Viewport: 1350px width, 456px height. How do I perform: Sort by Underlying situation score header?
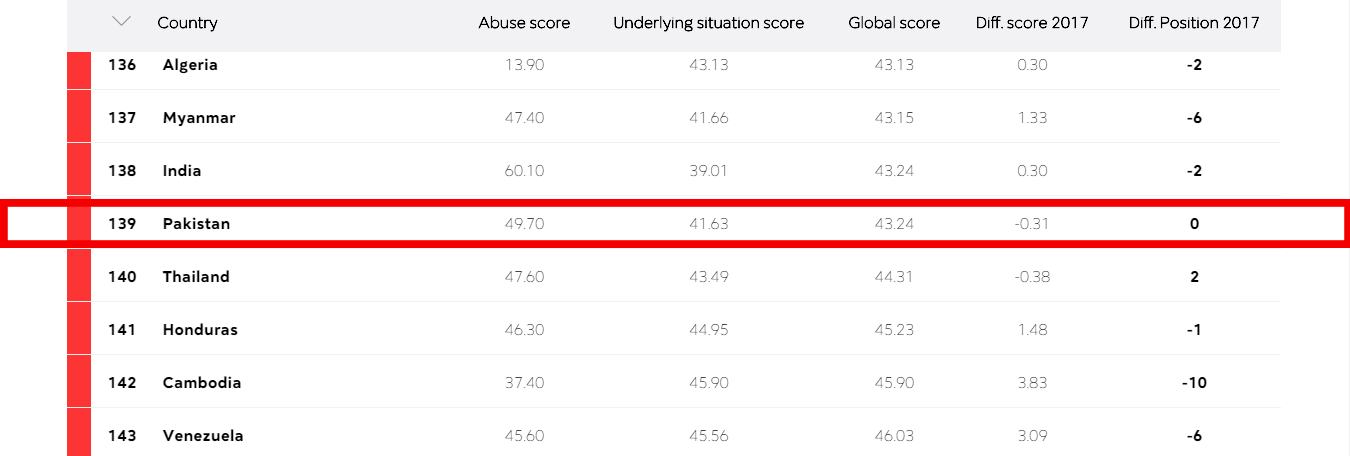point(708,23)
